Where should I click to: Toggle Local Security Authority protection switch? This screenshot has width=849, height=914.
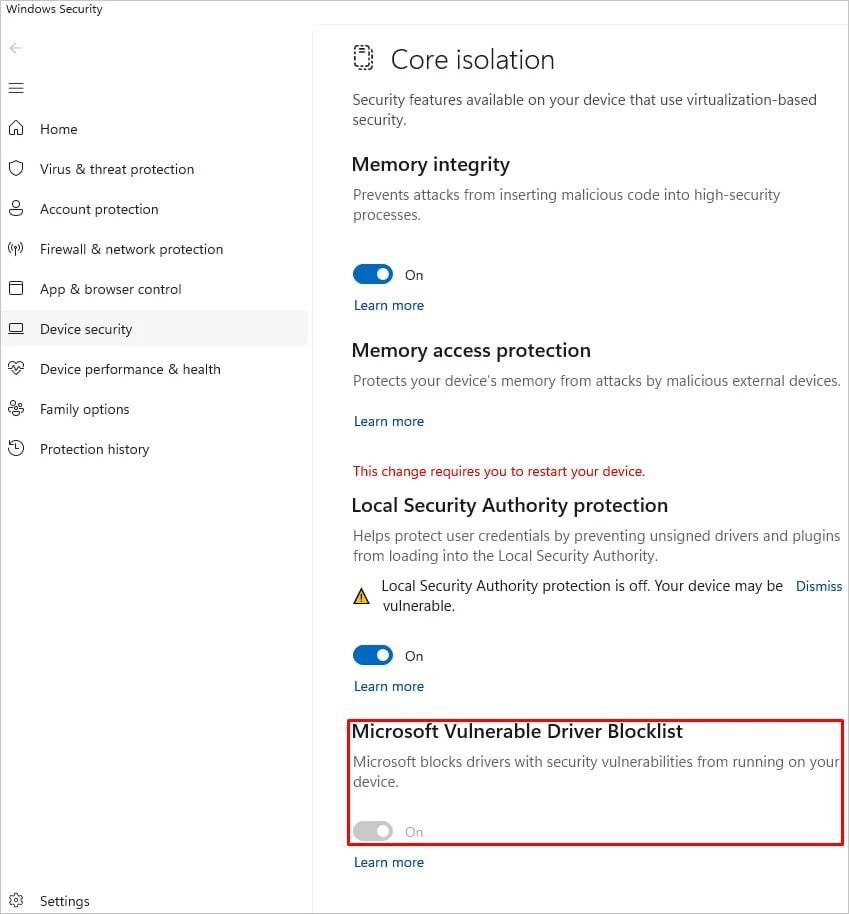coord(373,656)
